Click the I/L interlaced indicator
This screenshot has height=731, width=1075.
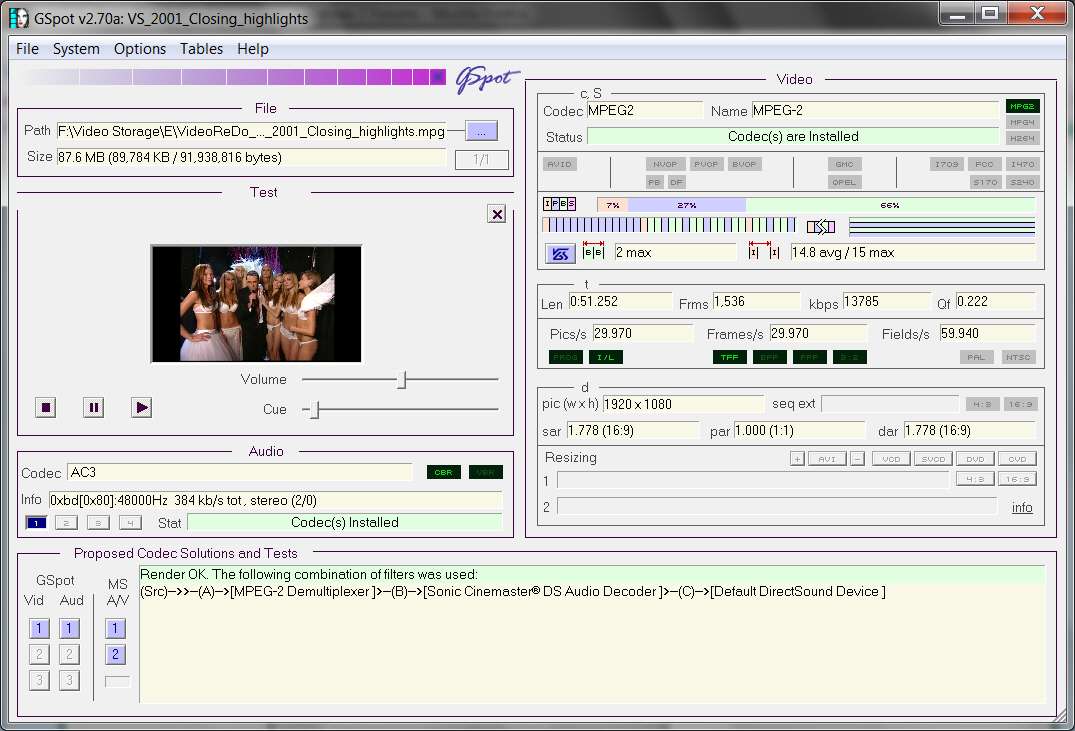coord(606,357)
